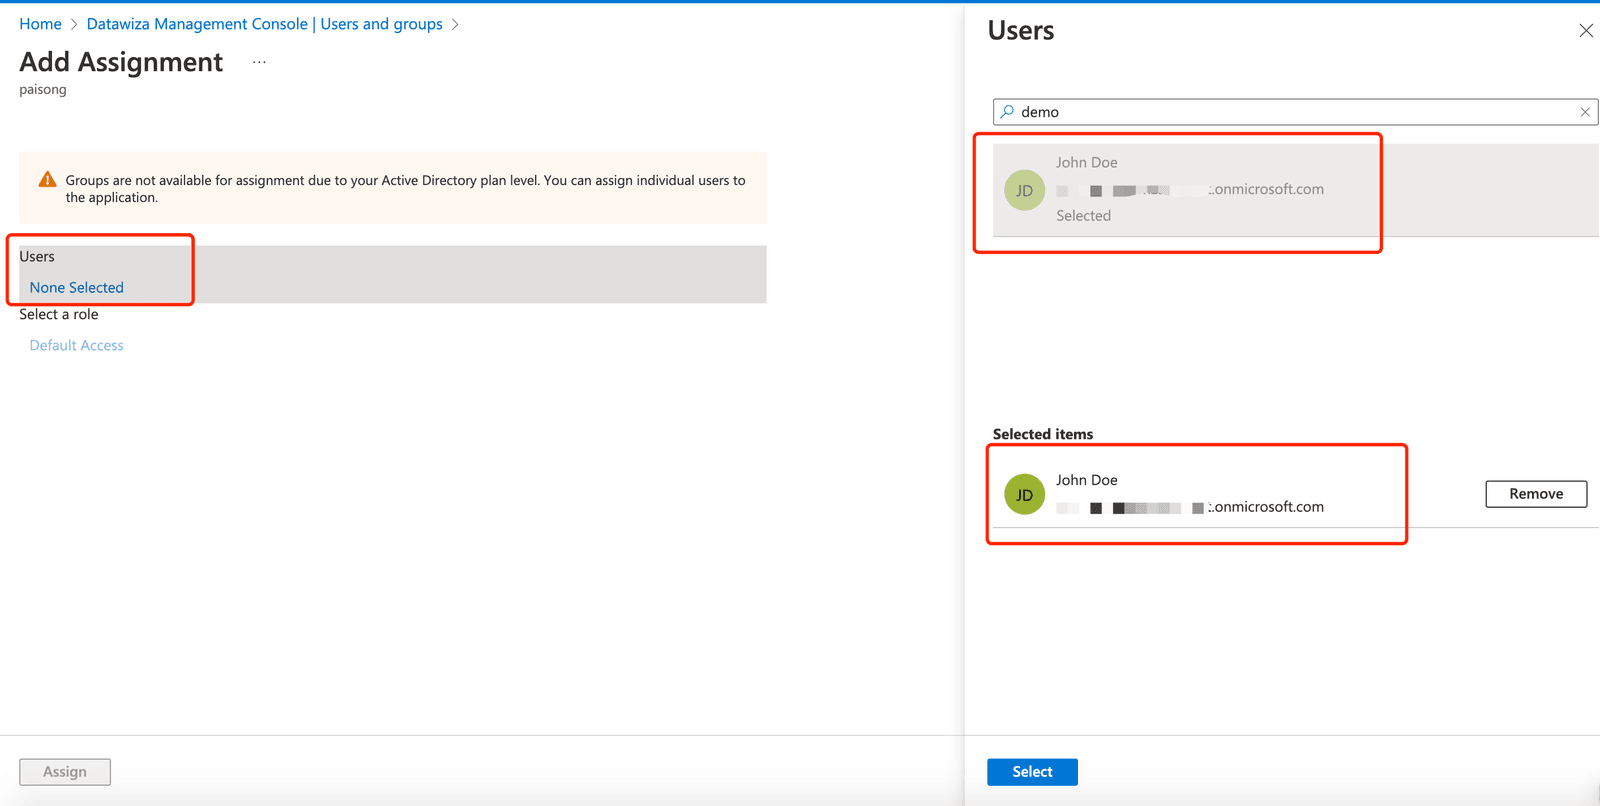Click the John Doe name in search results

pyautogui.click(x=1087, y=162)
